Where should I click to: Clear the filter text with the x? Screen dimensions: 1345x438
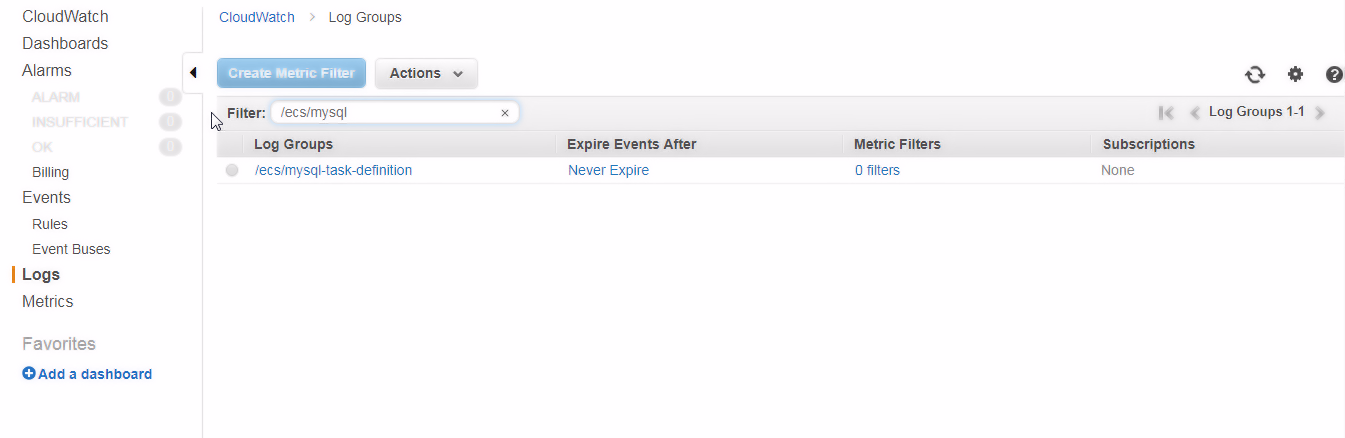[x=505, y=113]
